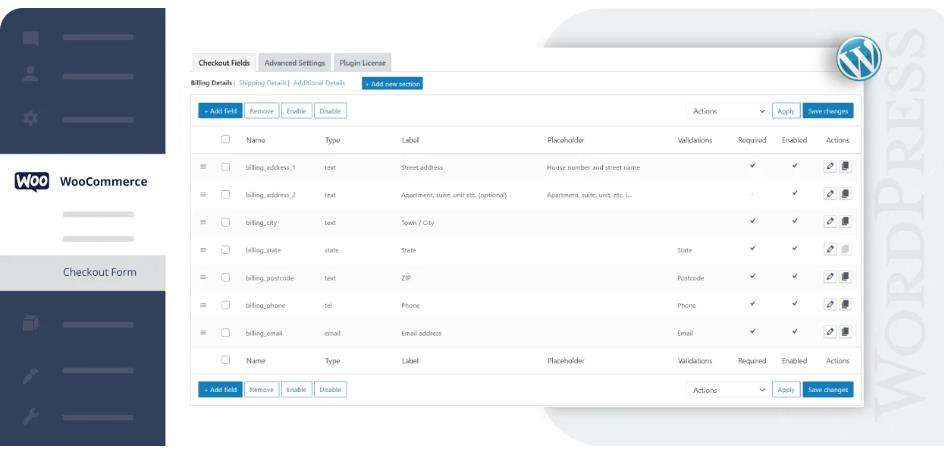The width and height of the screenshot is (944, 462).
Task: Grab the drag handle of billing_address_2
Action: [203, 194]
